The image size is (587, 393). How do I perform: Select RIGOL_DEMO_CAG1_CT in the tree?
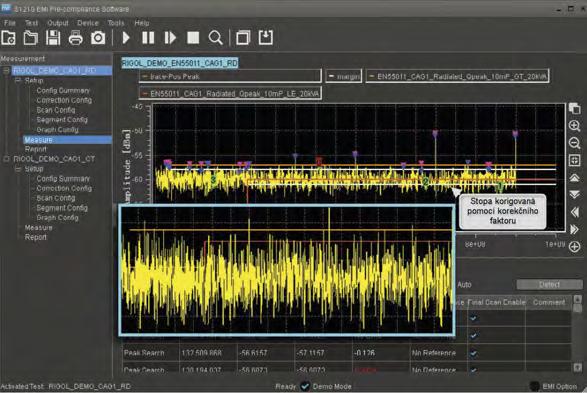(x=54, y=159)
